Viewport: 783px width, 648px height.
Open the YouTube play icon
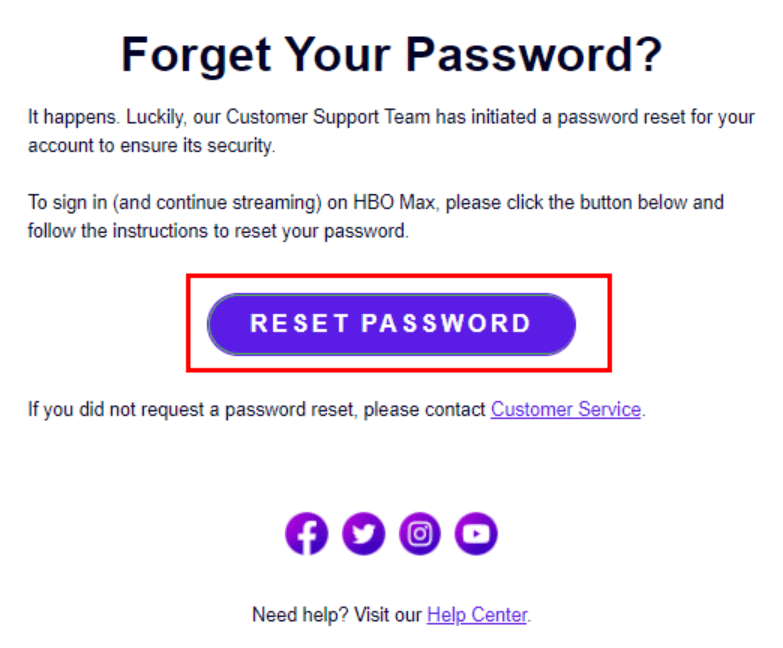(x=477, y=534)
